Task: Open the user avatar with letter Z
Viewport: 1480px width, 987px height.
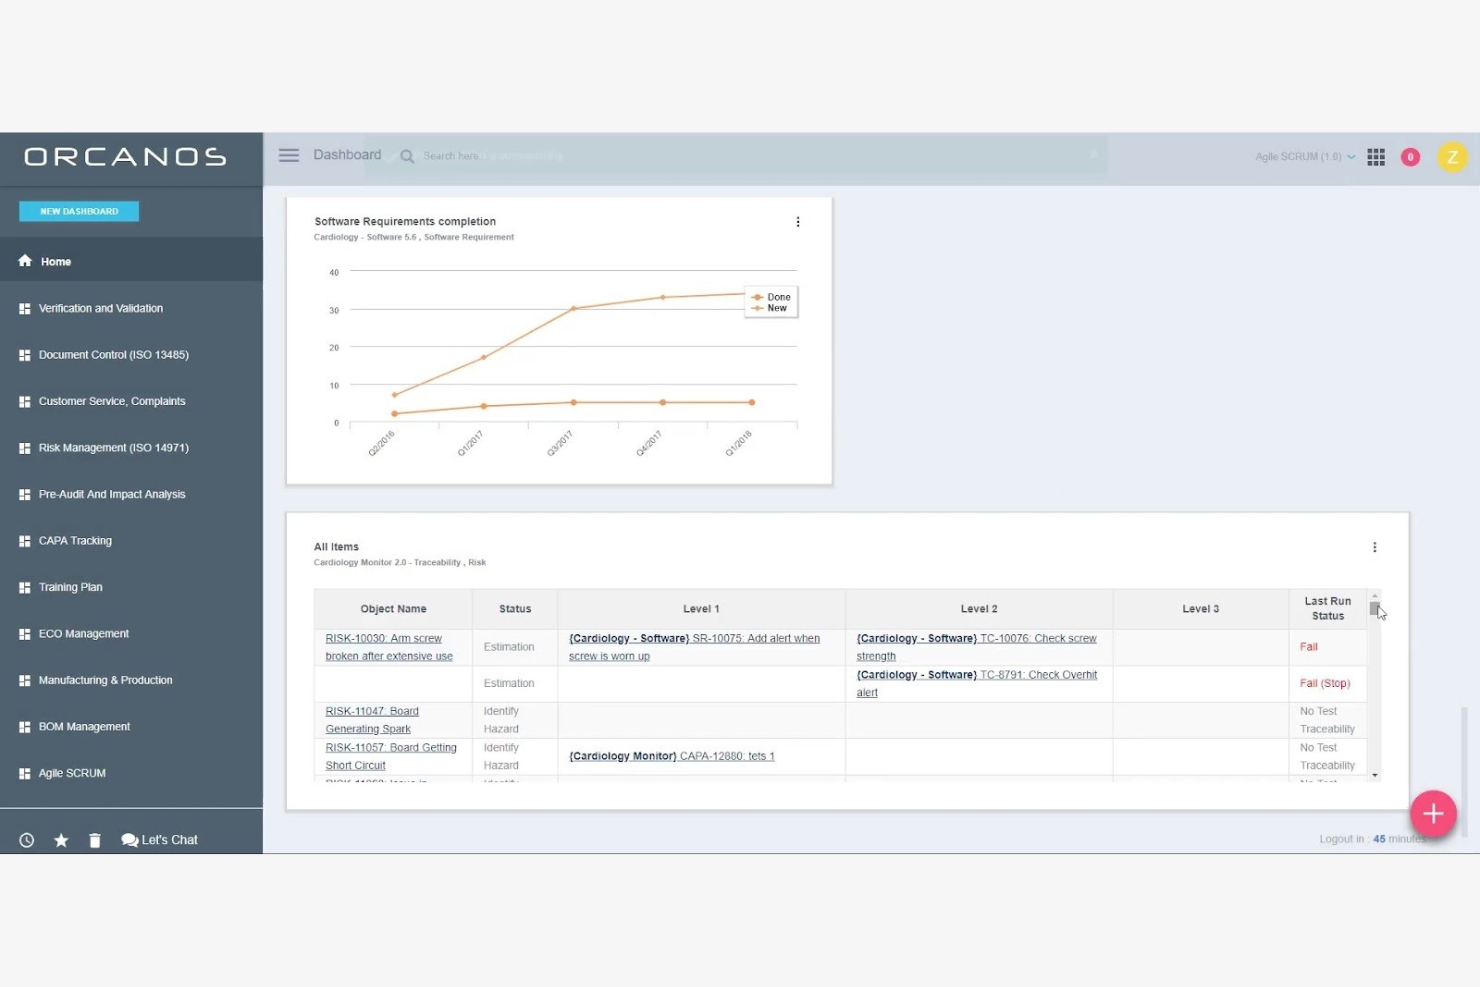Action: pyautogui.click(x=1452, y=156)
